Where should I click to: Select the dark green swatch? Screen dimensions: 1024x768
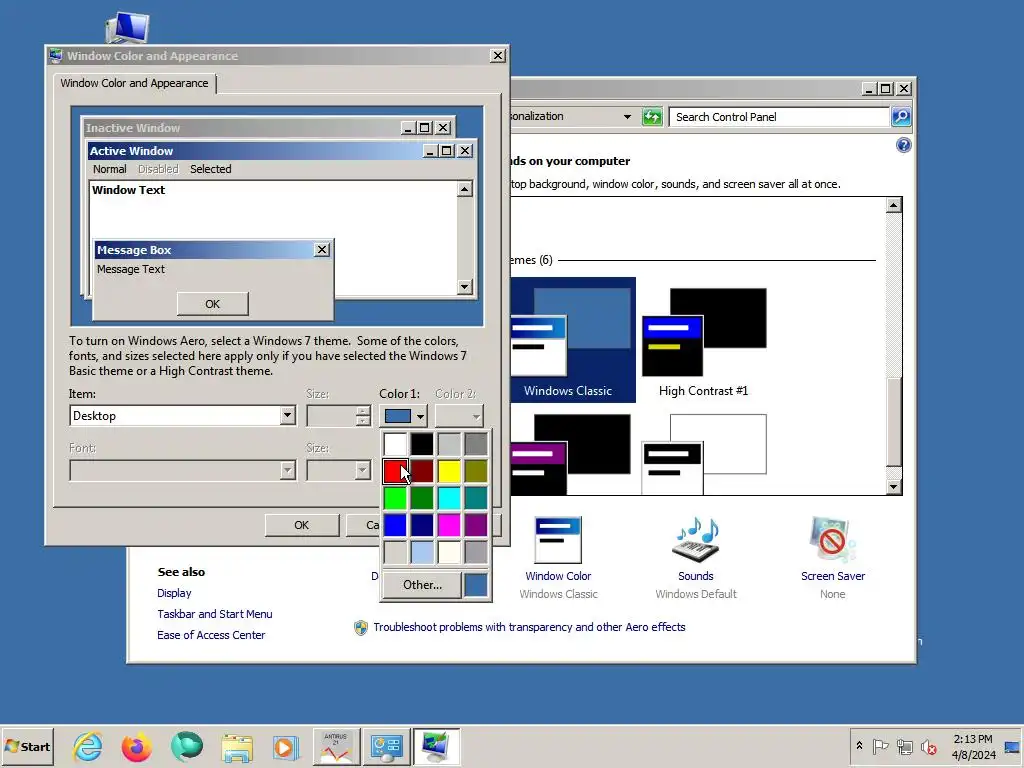point(422,498)
